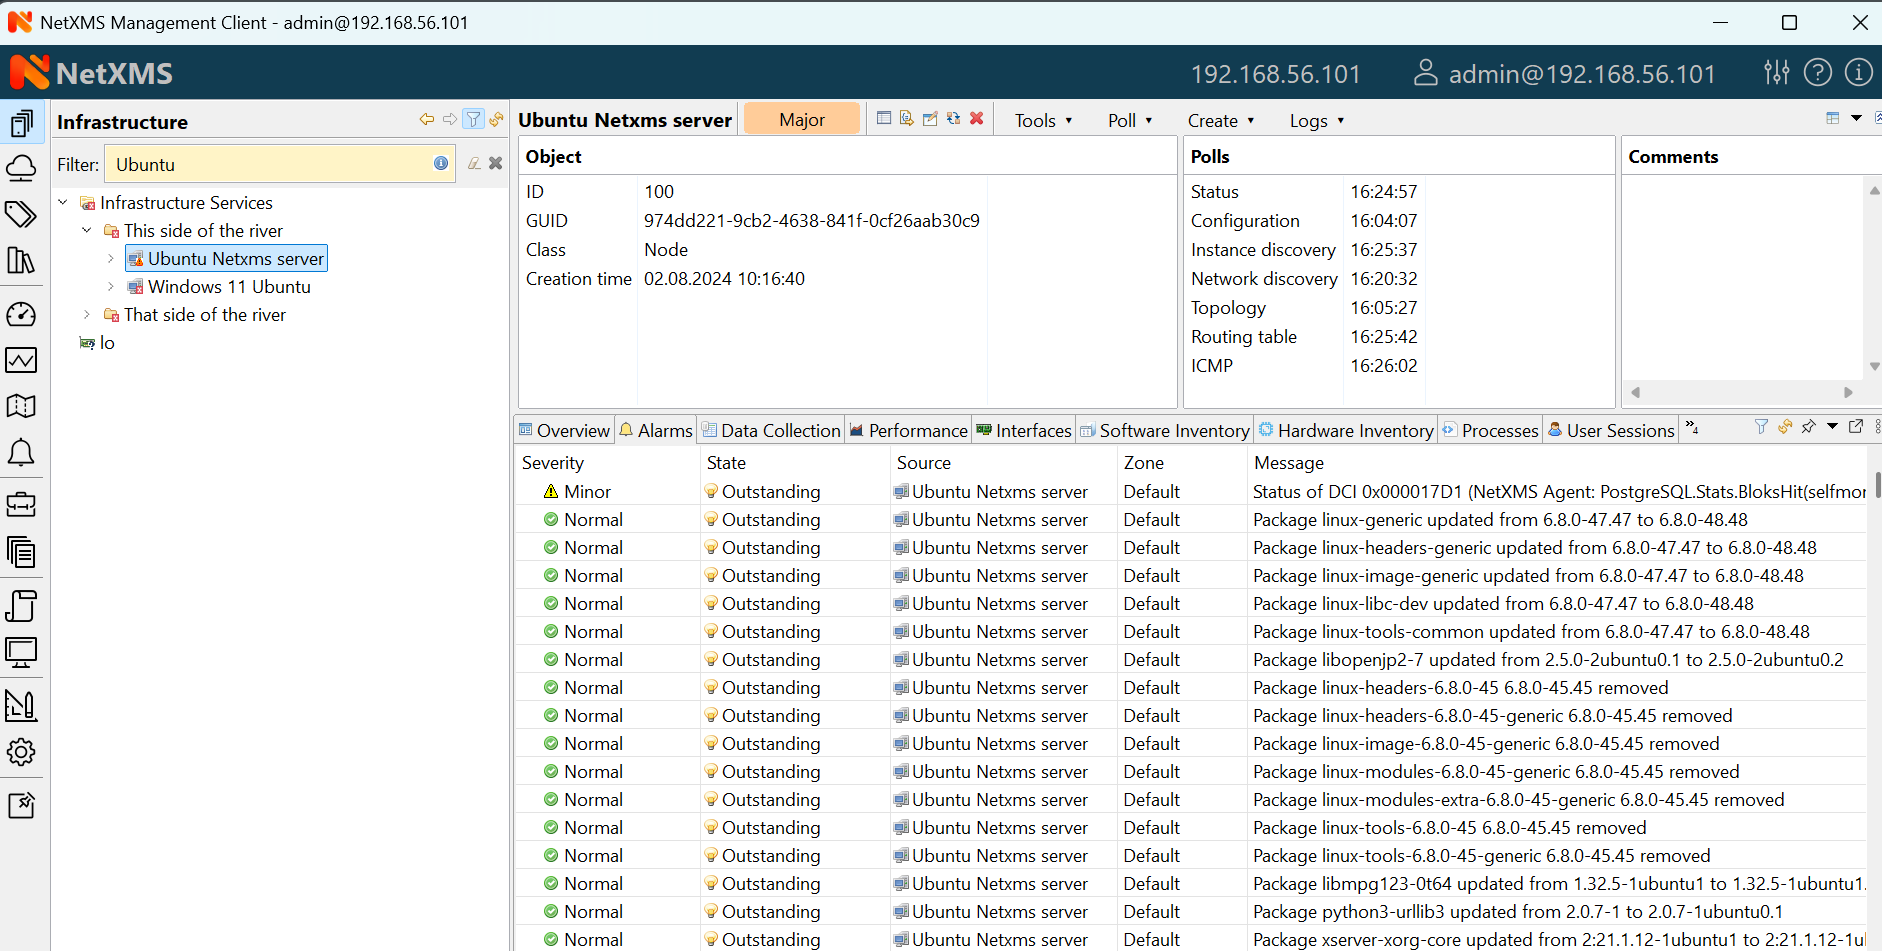The width and height of the screenshot is (1882, 951).
Task: Pin the current events view
Action: 1808,427
